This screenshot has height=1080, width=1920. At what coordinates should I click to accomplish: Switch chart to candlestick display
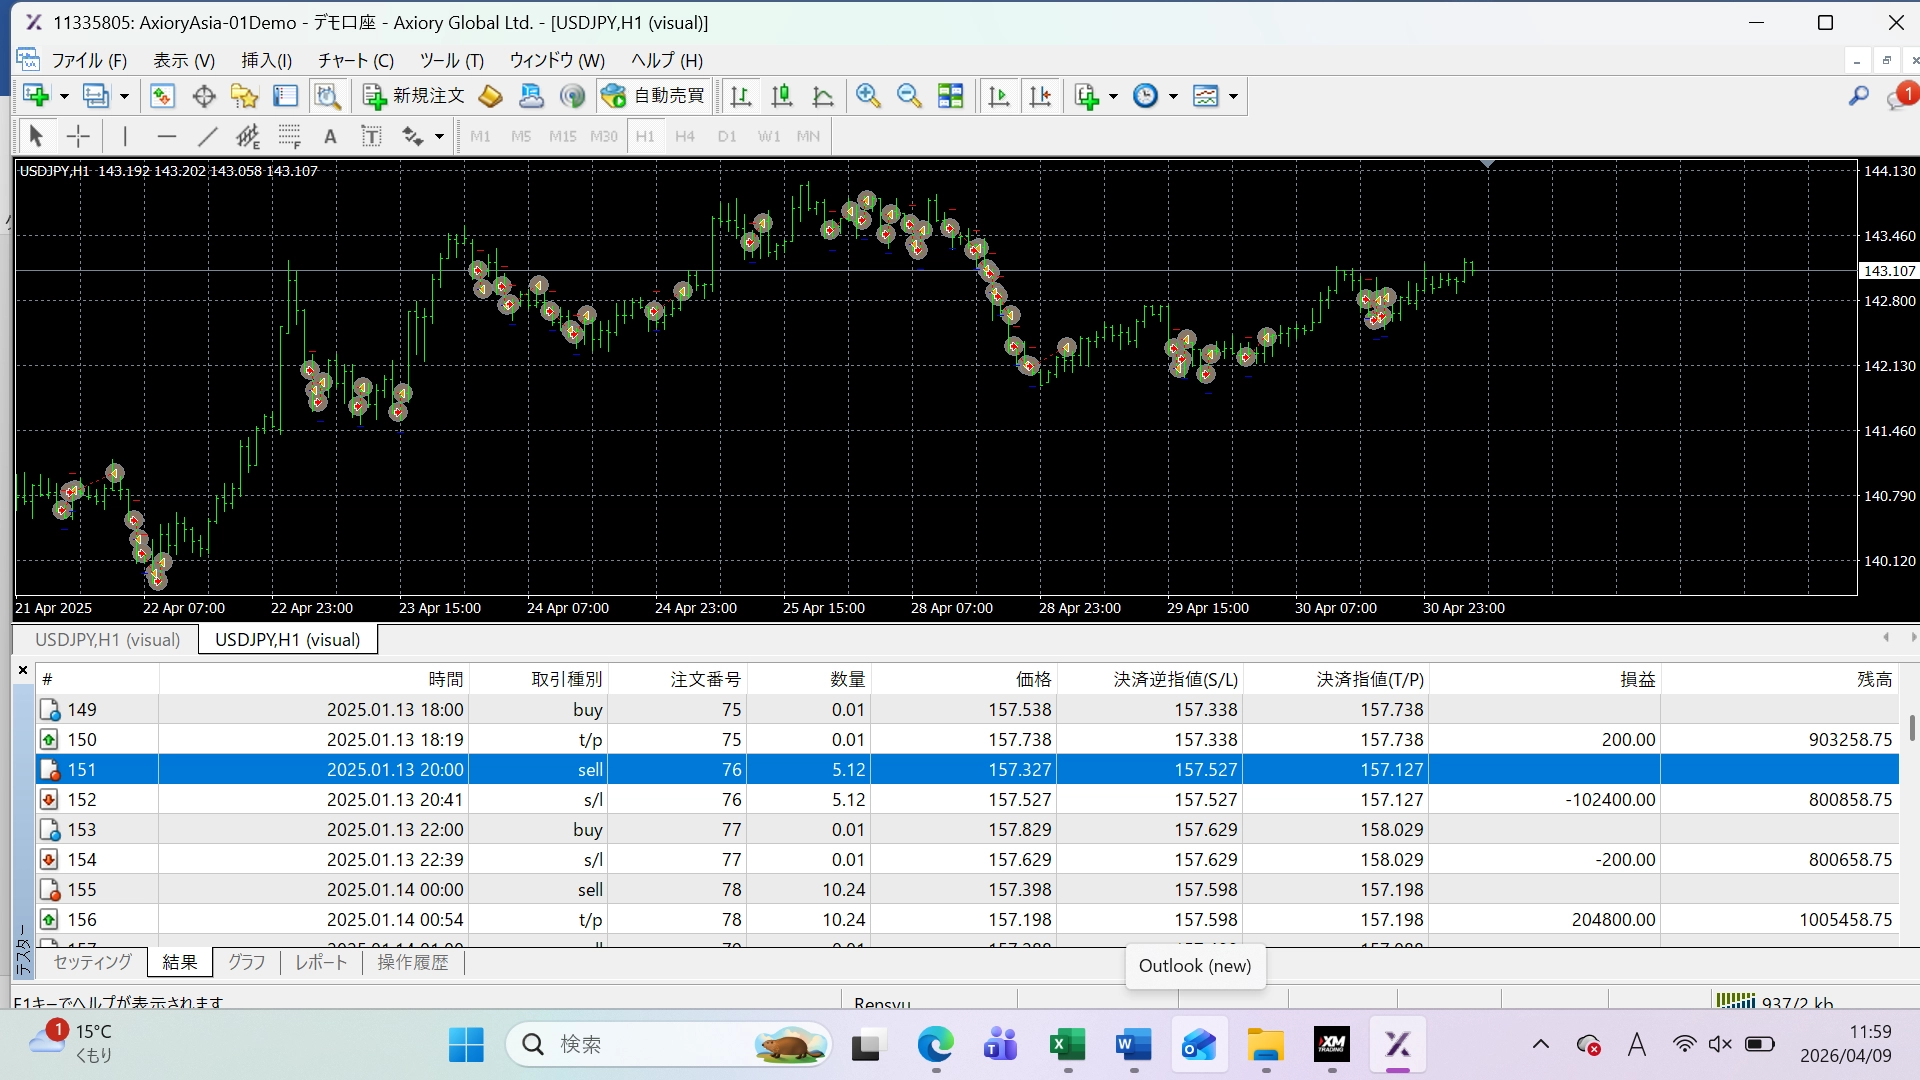tap(782, 96)
